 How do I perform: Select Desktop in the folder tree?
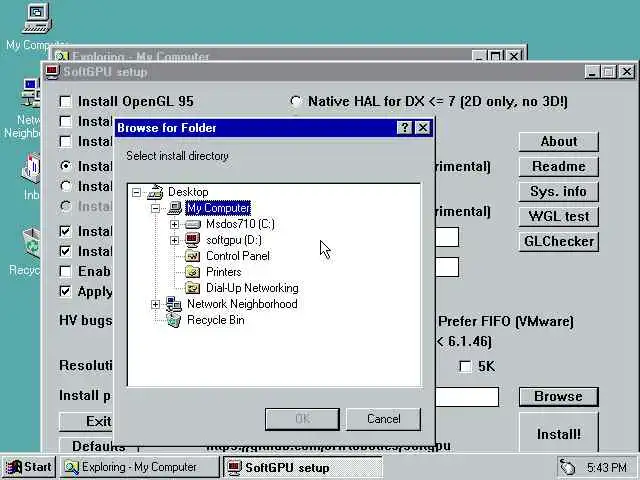(x=188, y=192)
